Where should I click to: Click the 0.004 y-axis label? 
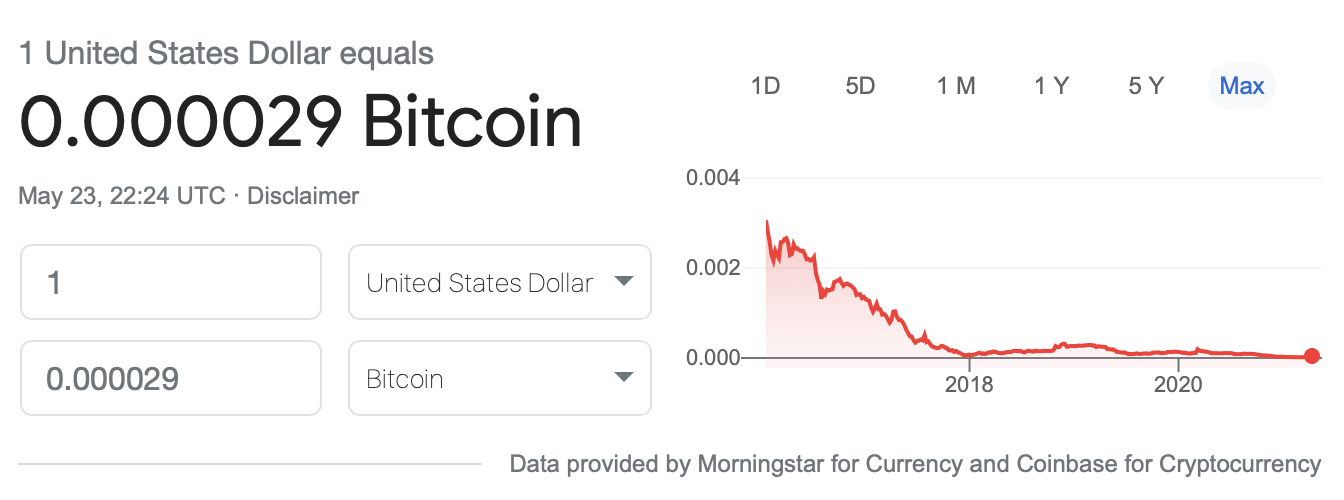coord(713,179)
